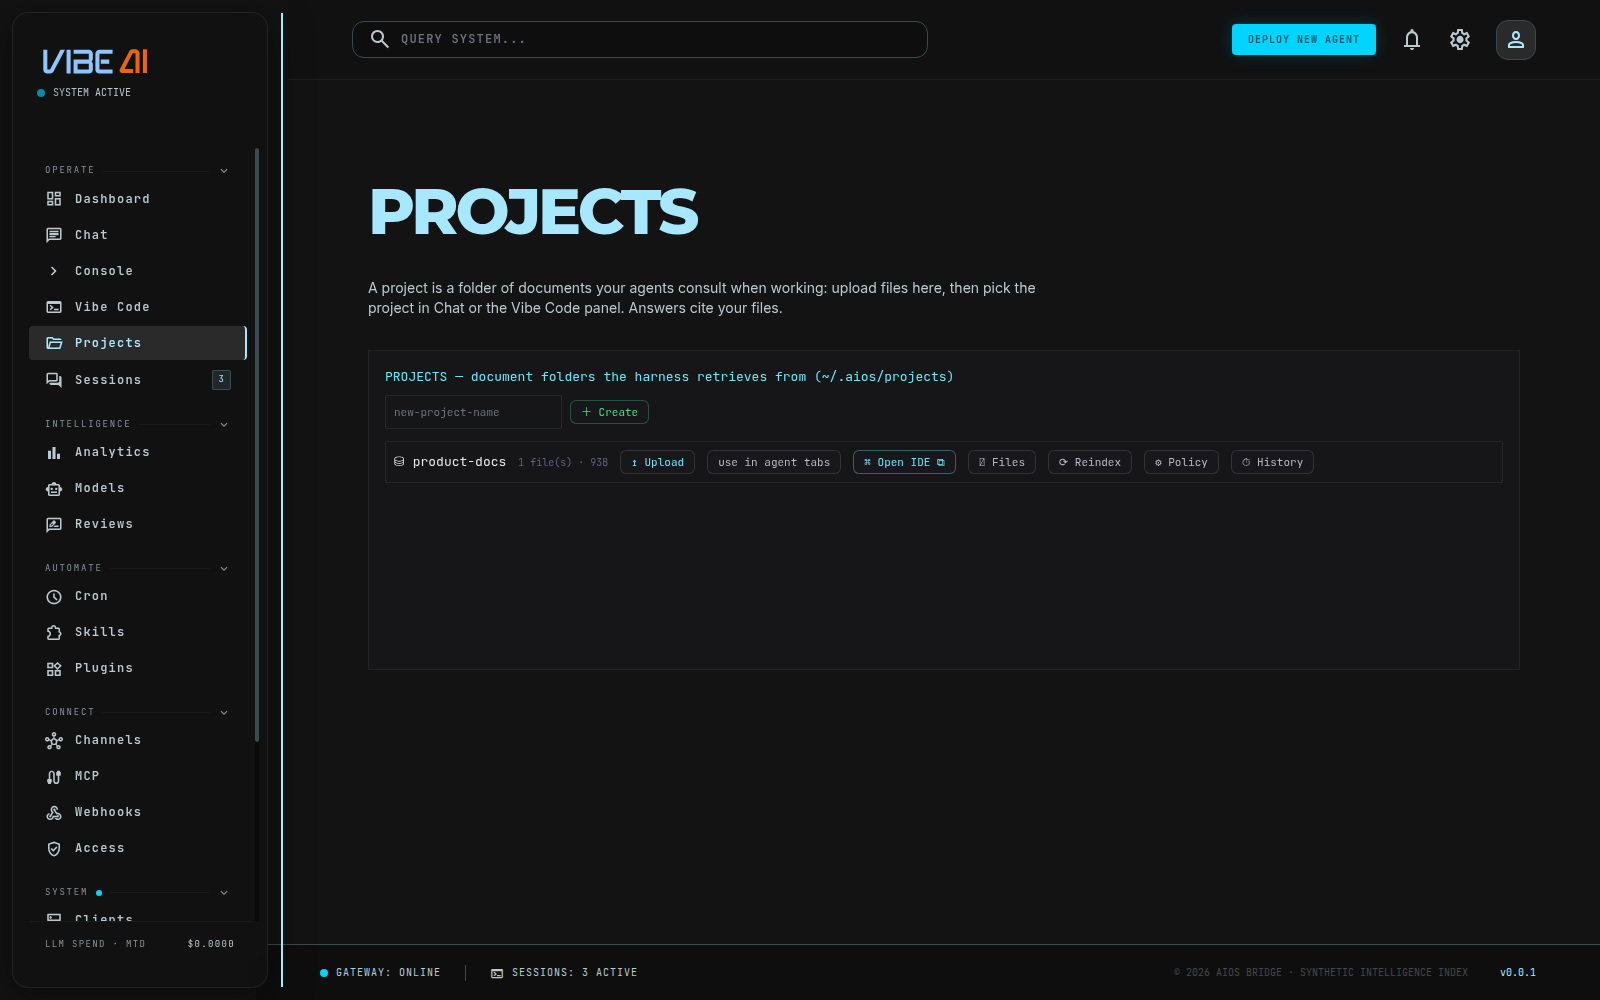The height and width of the screenshot is (1000, 1600).
Task: Upload files to product-docs
Action: [657, 462]
